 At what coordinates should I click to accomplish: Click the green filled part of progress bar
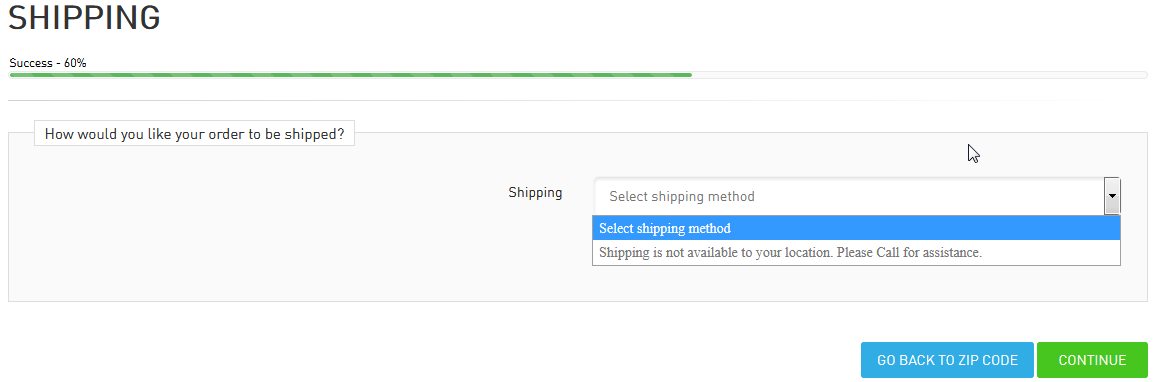(350, 75)
